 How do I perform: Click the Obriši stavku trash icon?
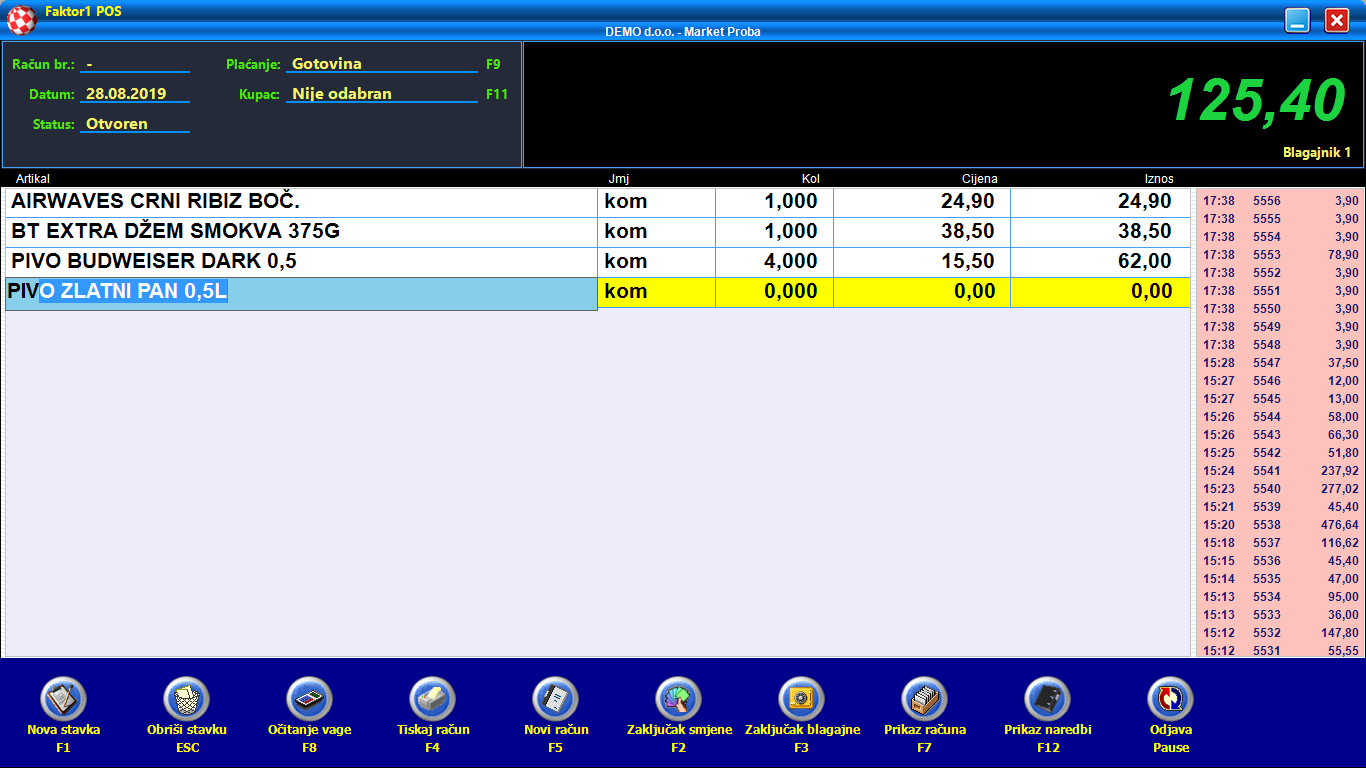187,699
